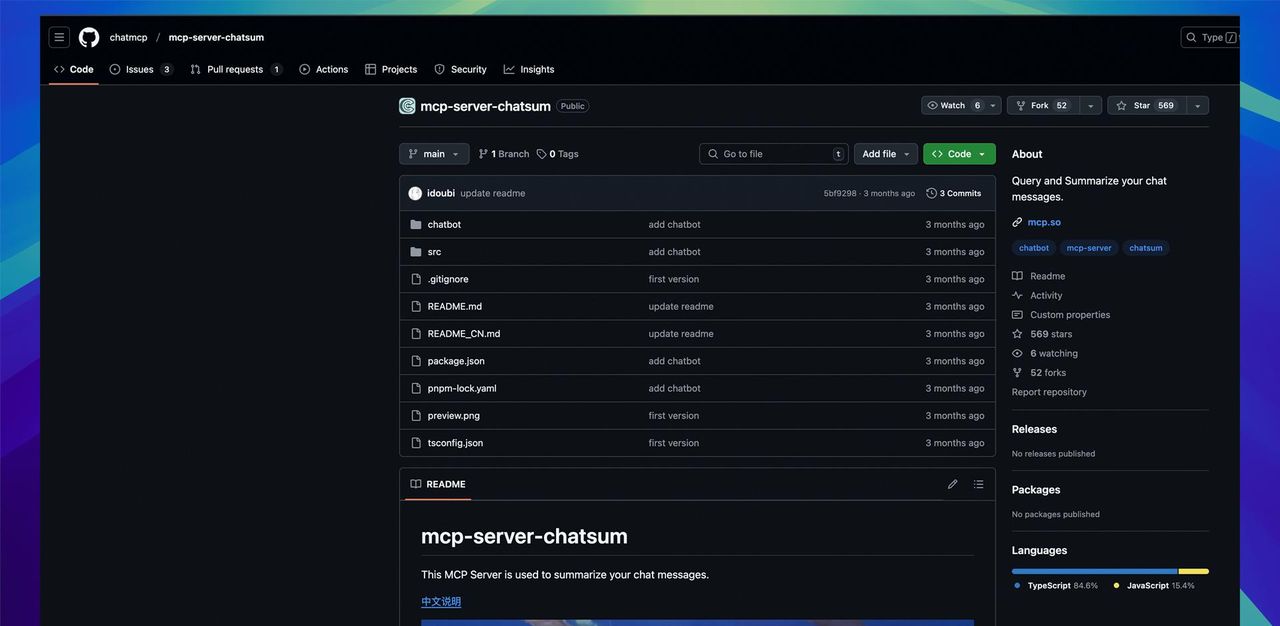Open the JavaScript 15.4% language legend

(1154, 586)
